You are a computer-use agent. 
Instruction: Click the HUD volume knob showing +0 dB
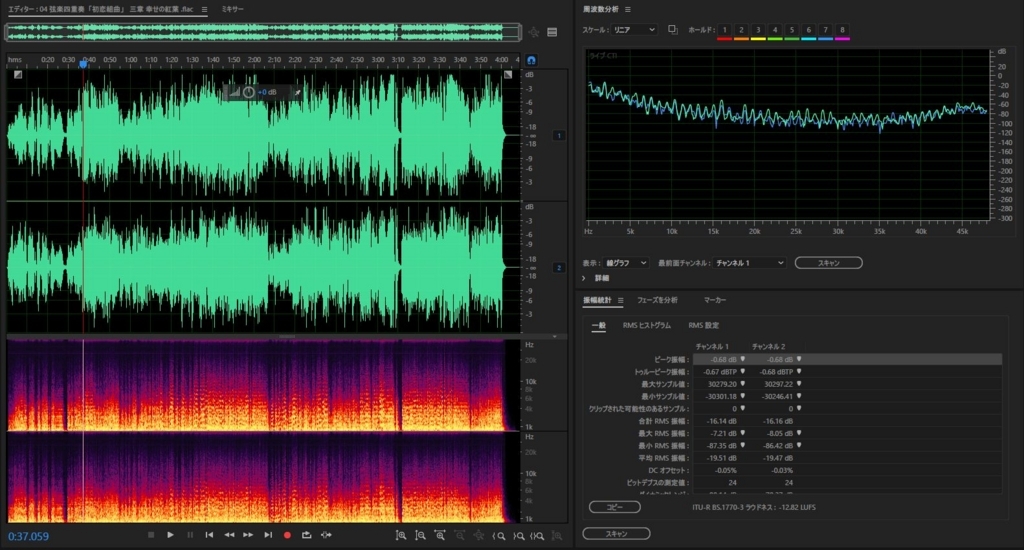coord(249,92)
